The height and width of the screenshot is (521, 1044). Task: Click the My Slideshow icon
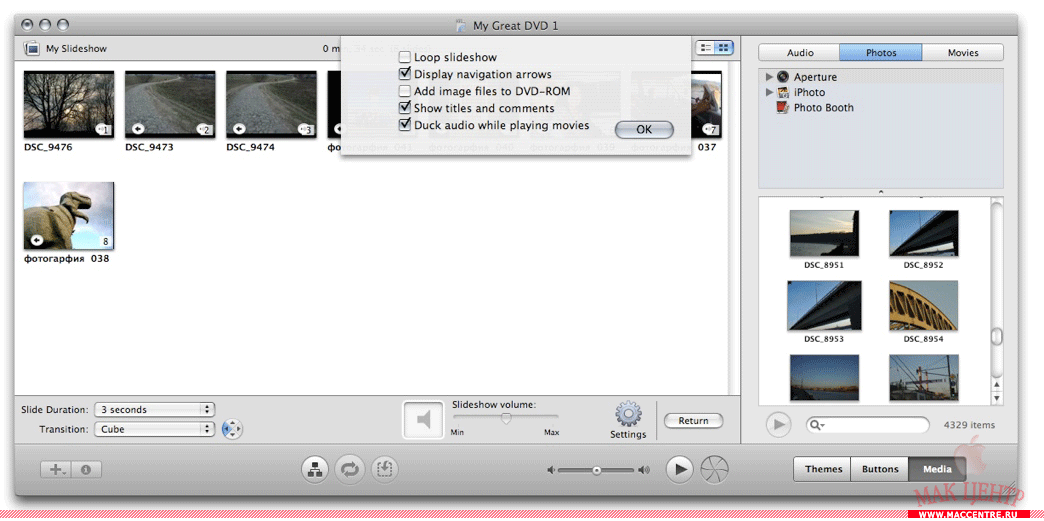[x=31, y=49]
